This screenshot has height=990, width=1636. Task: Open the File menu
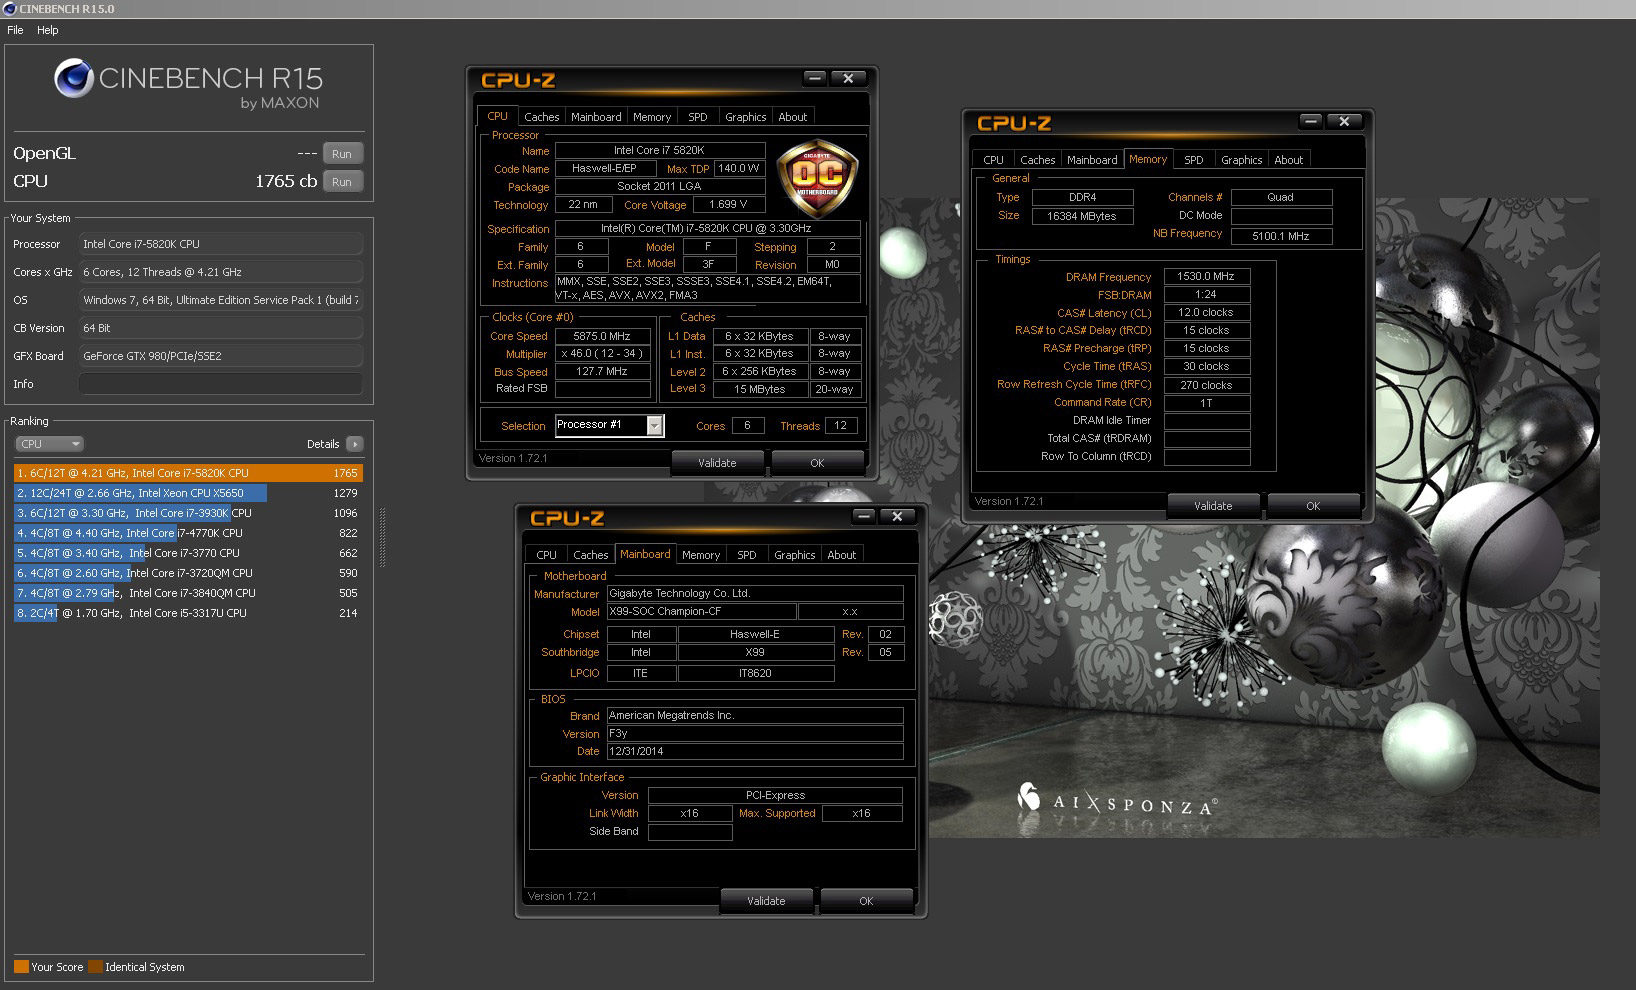coord(15,30)
